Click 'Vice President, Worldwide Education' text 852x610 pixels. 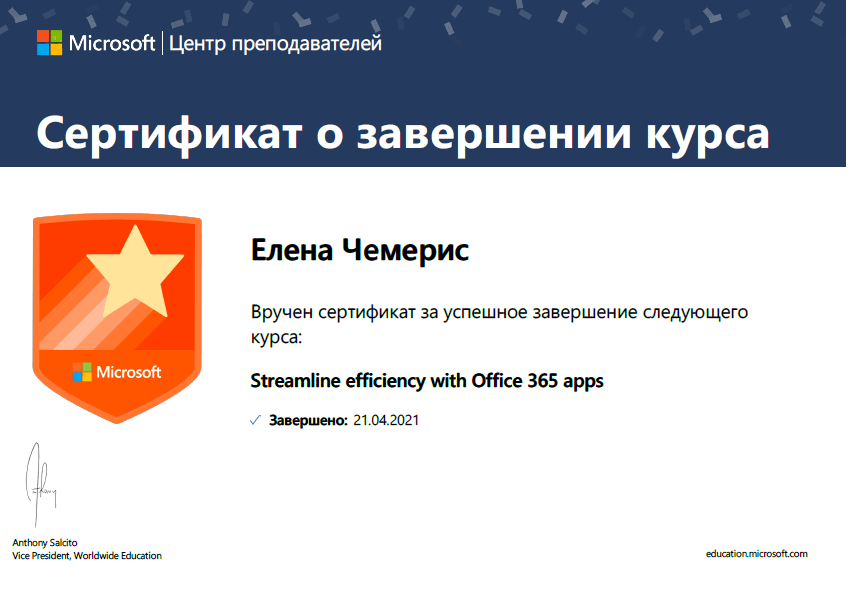[x=87, y=556]
